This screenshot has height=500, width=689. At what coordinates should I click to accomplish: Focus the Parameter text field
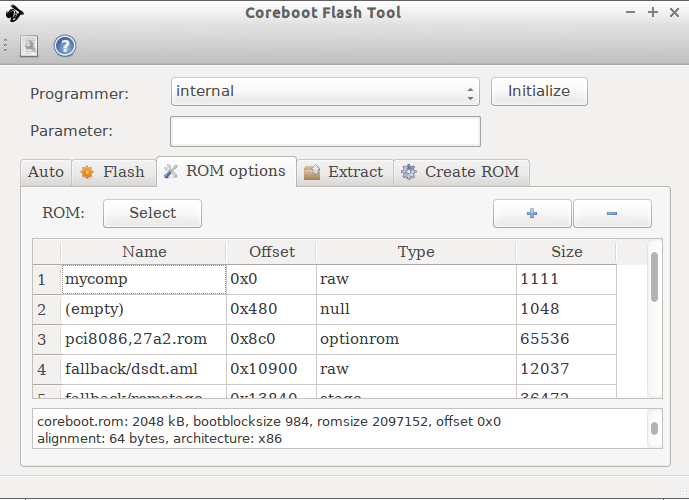[325, 131]
